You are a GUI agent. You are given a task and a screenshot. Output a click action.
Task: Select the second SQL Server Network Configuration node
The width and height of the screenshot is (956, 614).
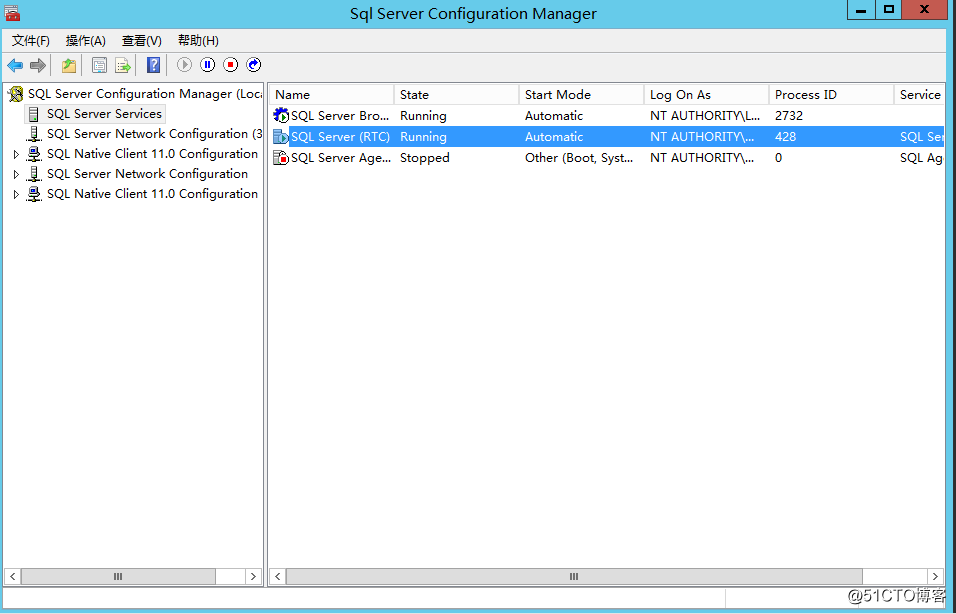point(148,174)
